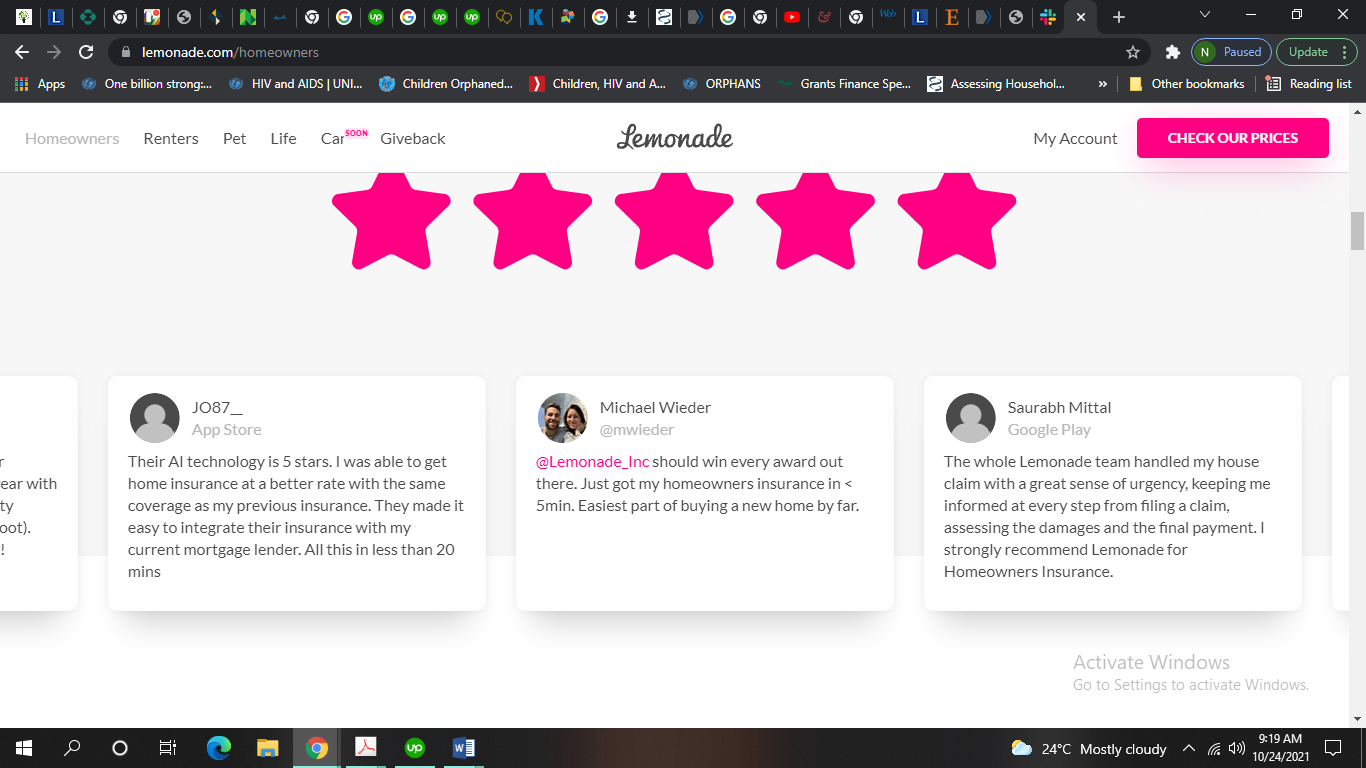
Task: Open My Account
Action: tap(1075, 139)
